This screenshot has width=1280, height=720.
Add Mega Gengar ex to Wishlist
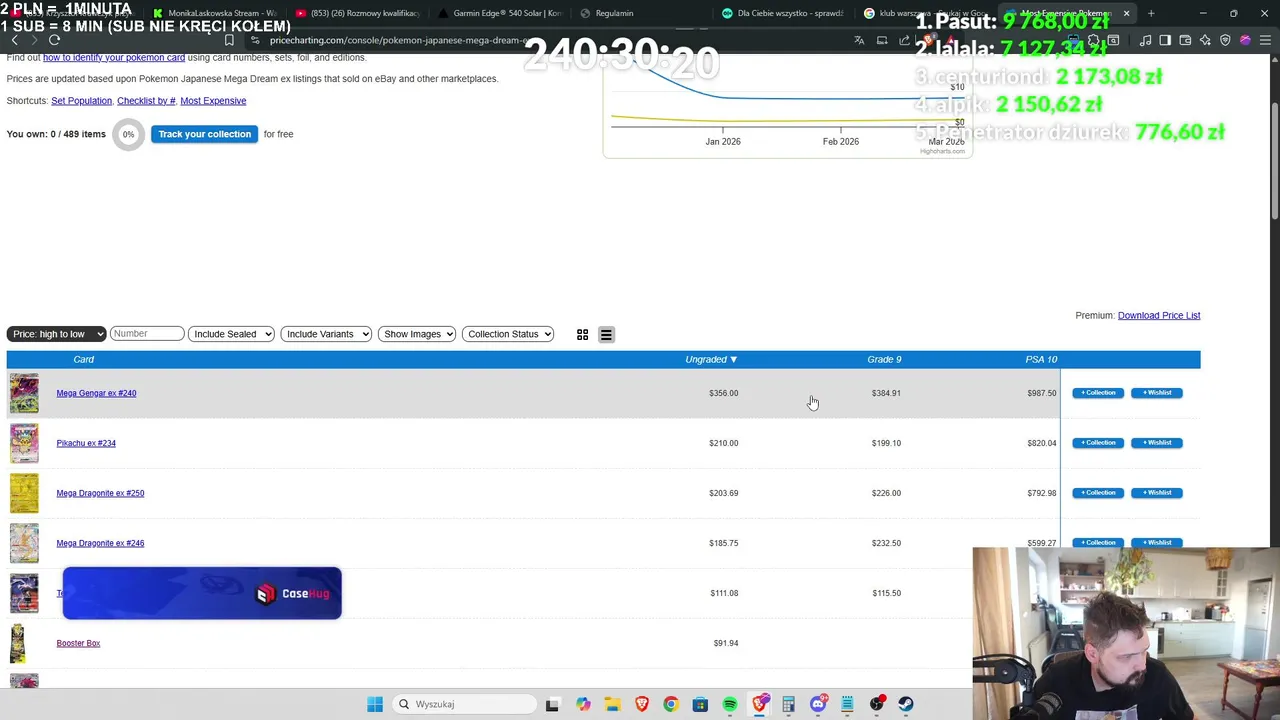pos(1157,393)
